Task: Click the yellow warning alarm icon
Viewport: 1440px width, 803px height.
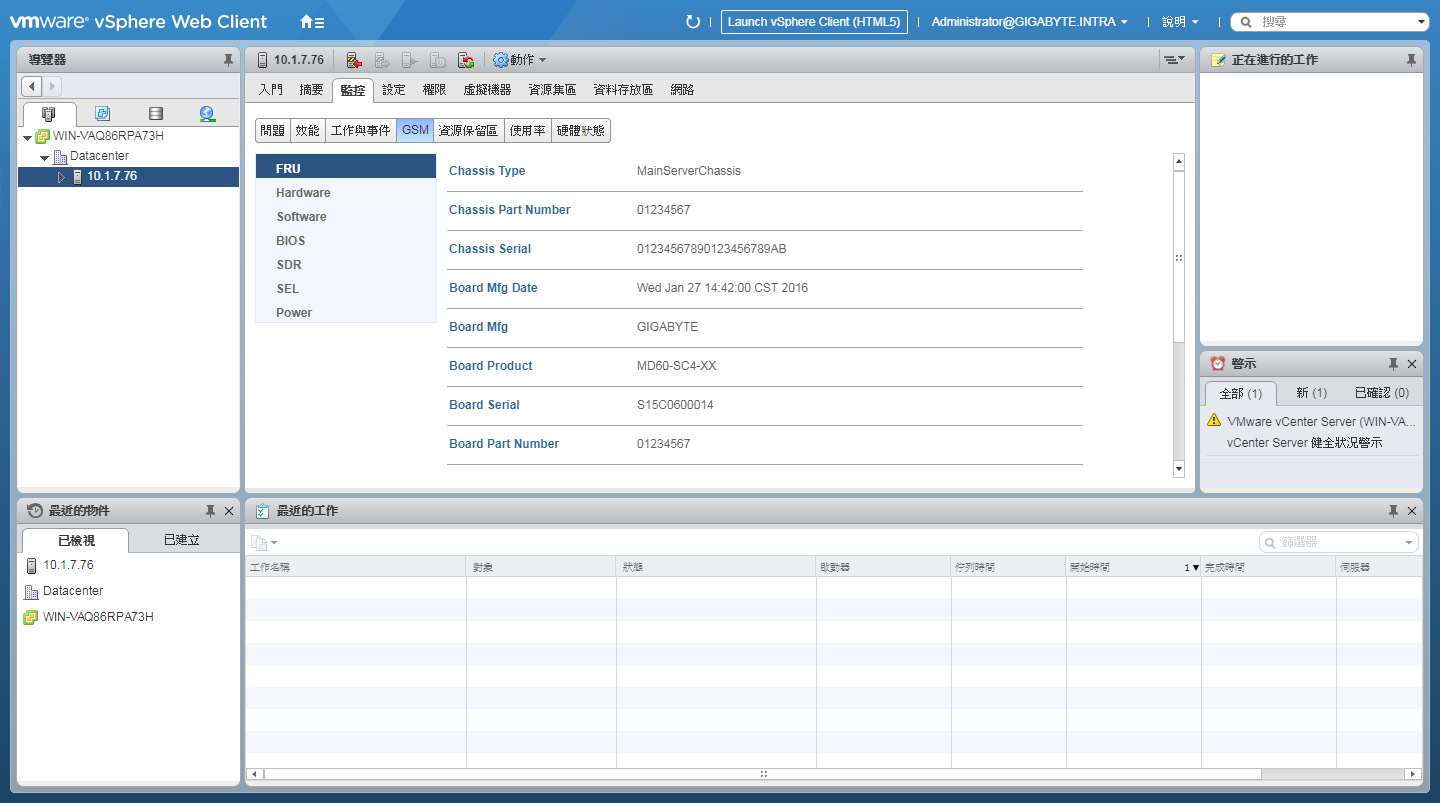Action: [1214, 420]
